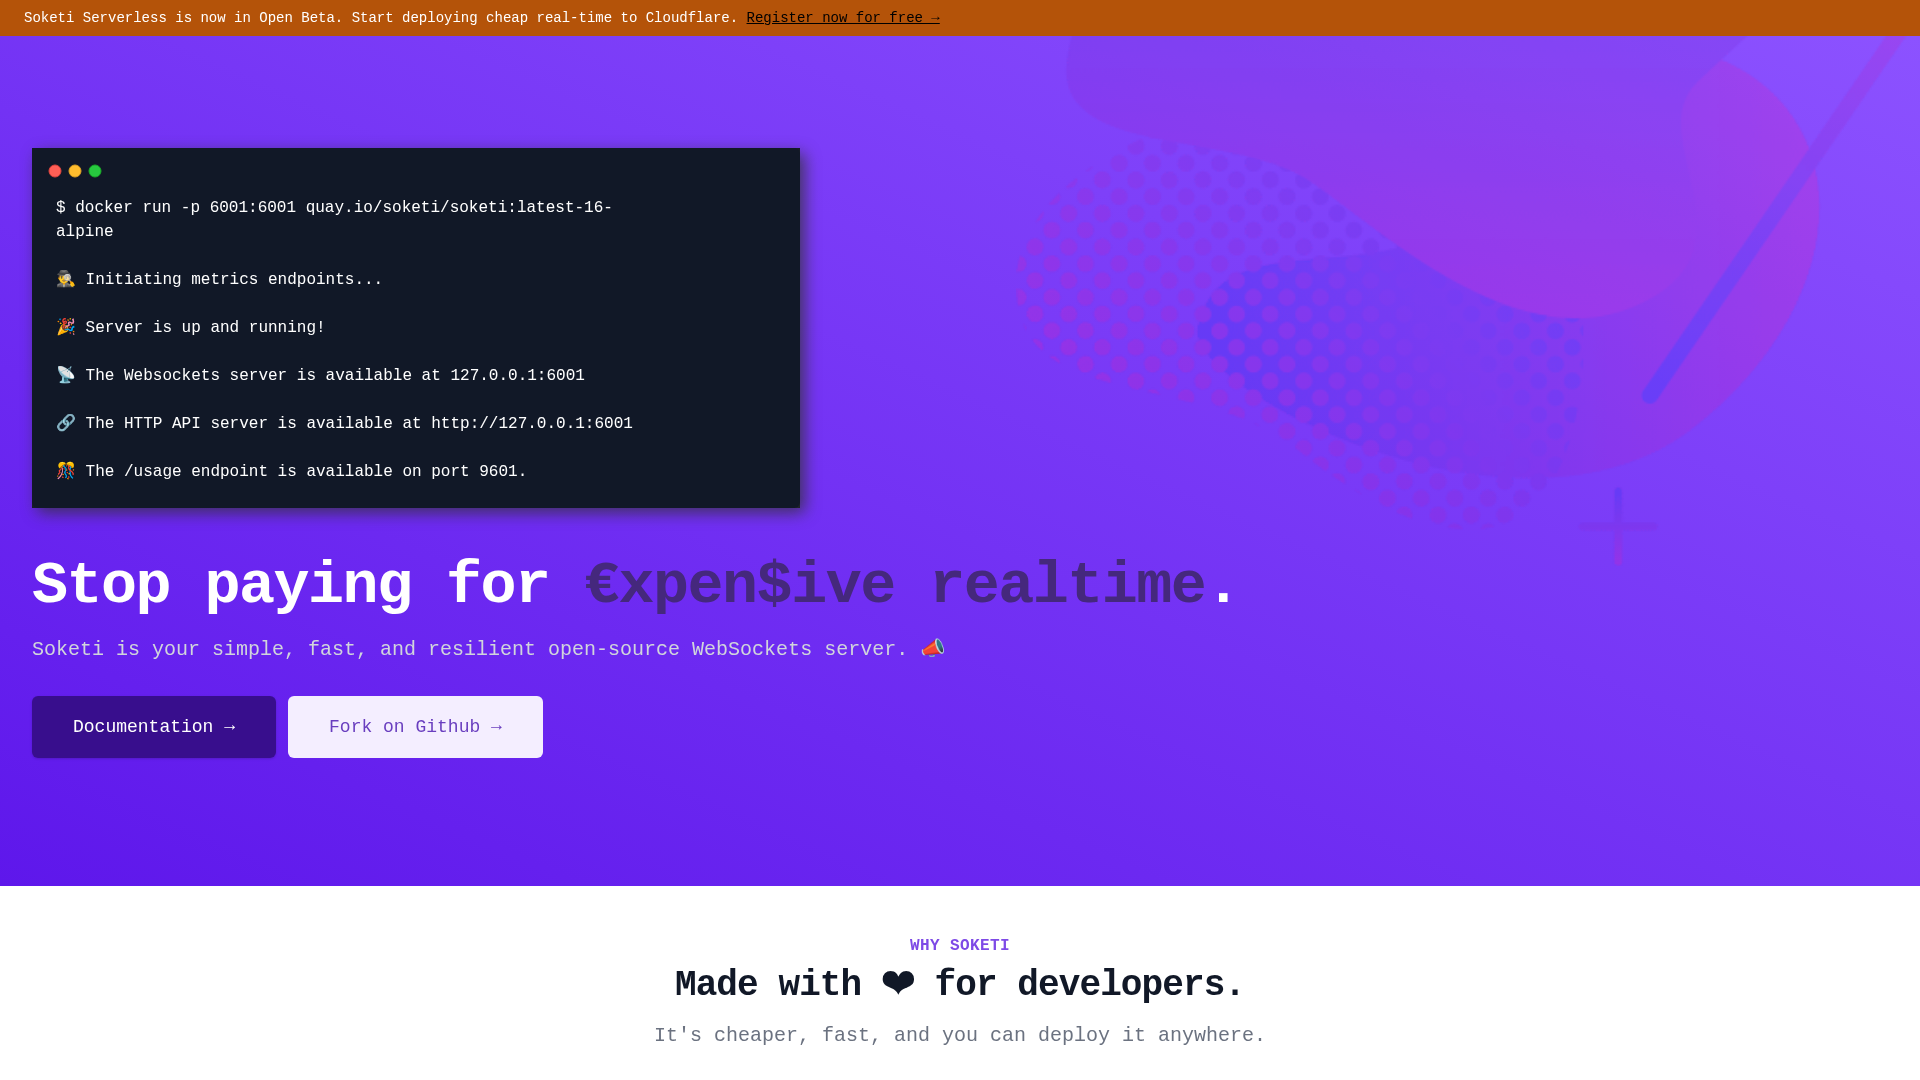This screenshot has width=1920, height=1080.
Task: Click the Register now for free link
Action: coord(843,18)
